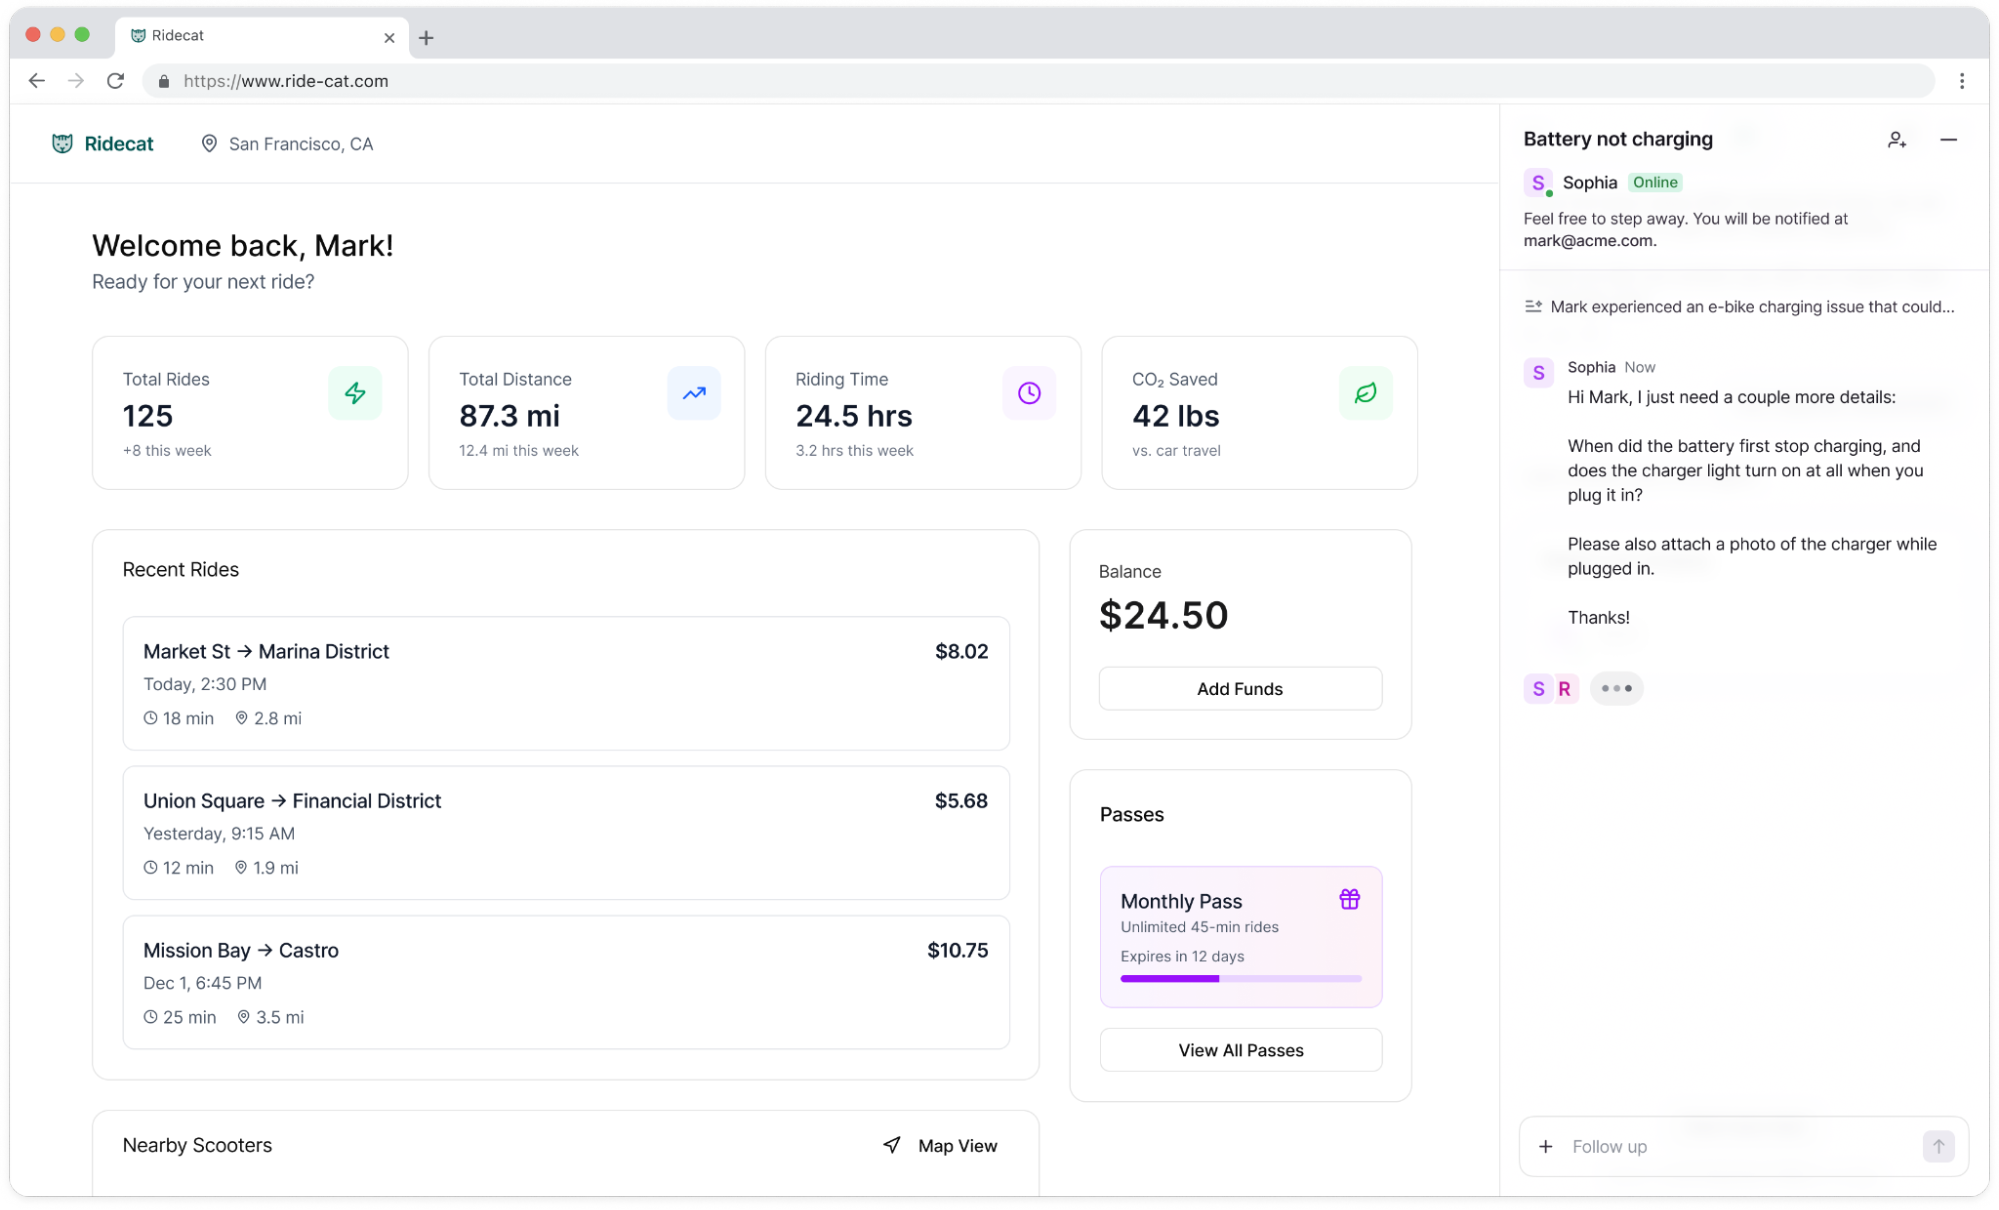Click the clock Riding Time icon
Image resolution: width=1999 pixels, height=1210 pixels.
point(1029,393)
